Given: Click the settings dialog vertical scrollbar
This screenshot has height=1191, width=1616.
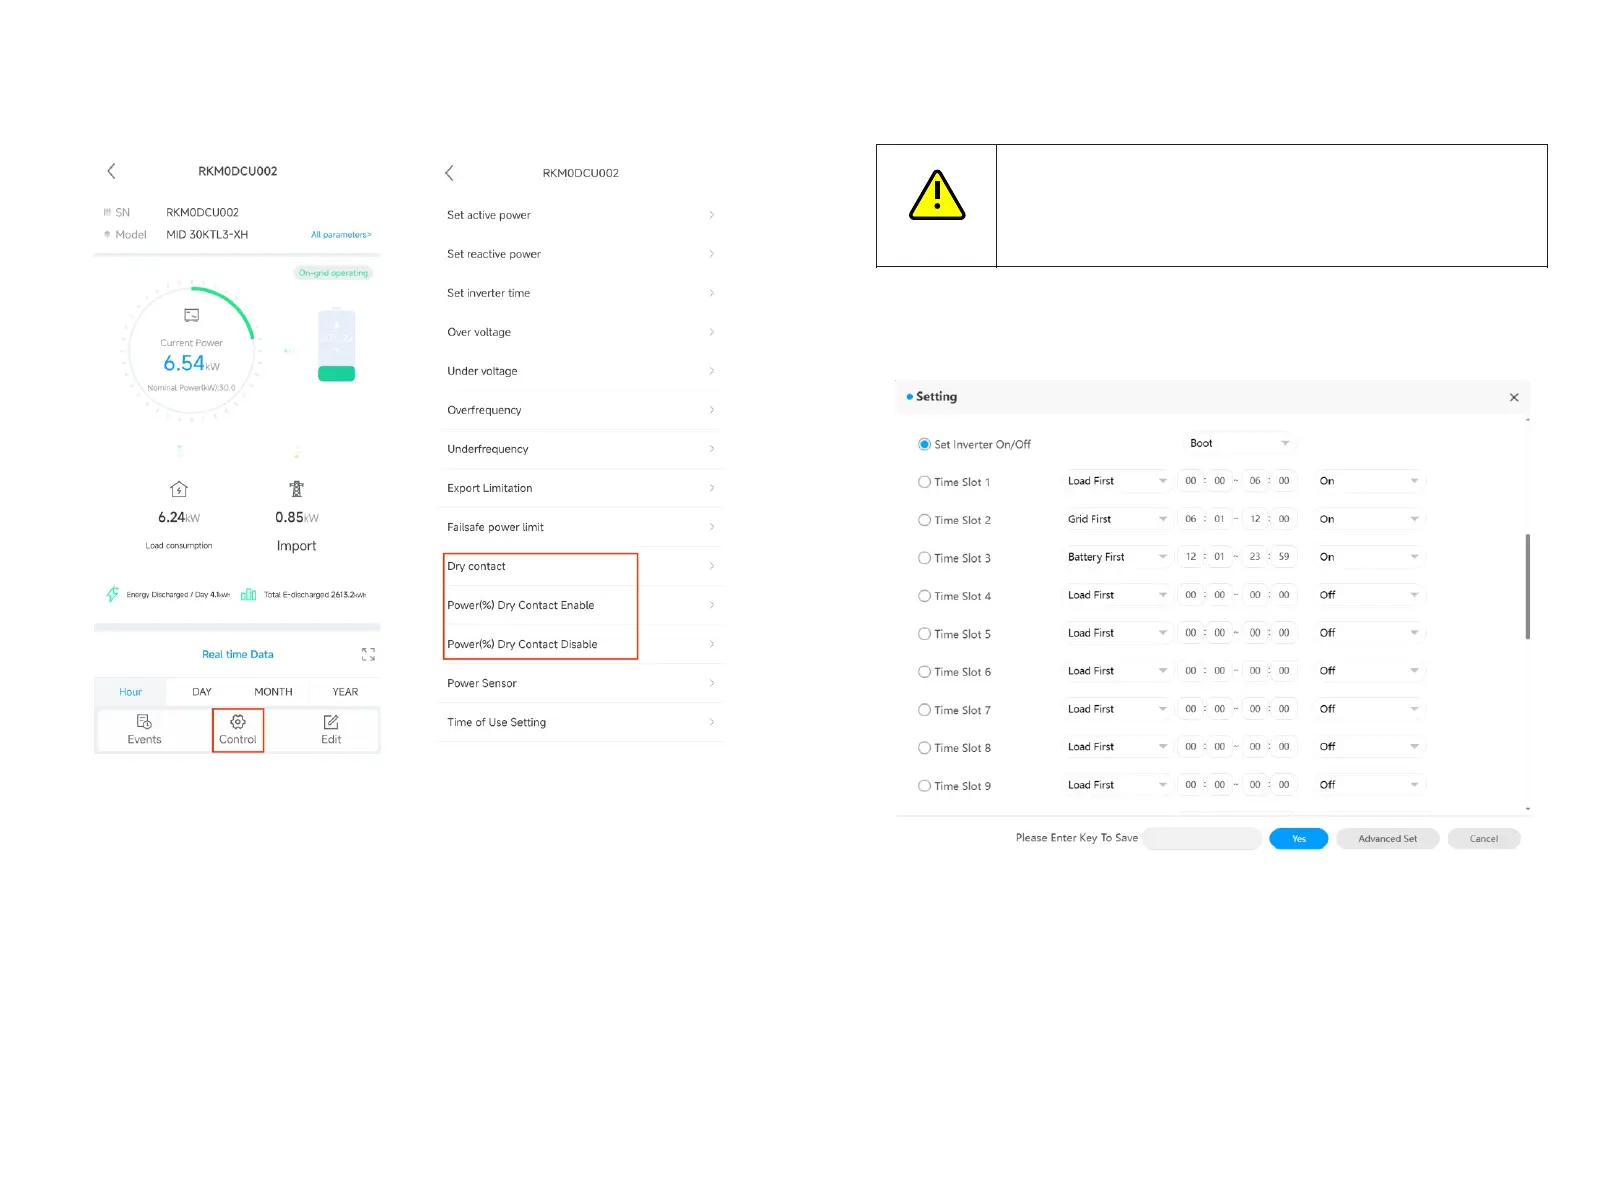Looking at the screenshot, I should tap(1527, 586).
